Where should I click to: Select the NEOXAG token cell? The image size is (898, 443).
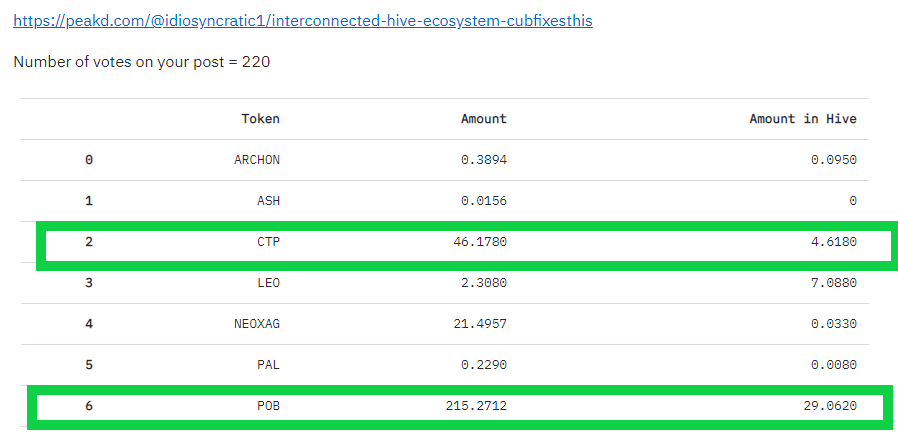[x=257, y=324]
